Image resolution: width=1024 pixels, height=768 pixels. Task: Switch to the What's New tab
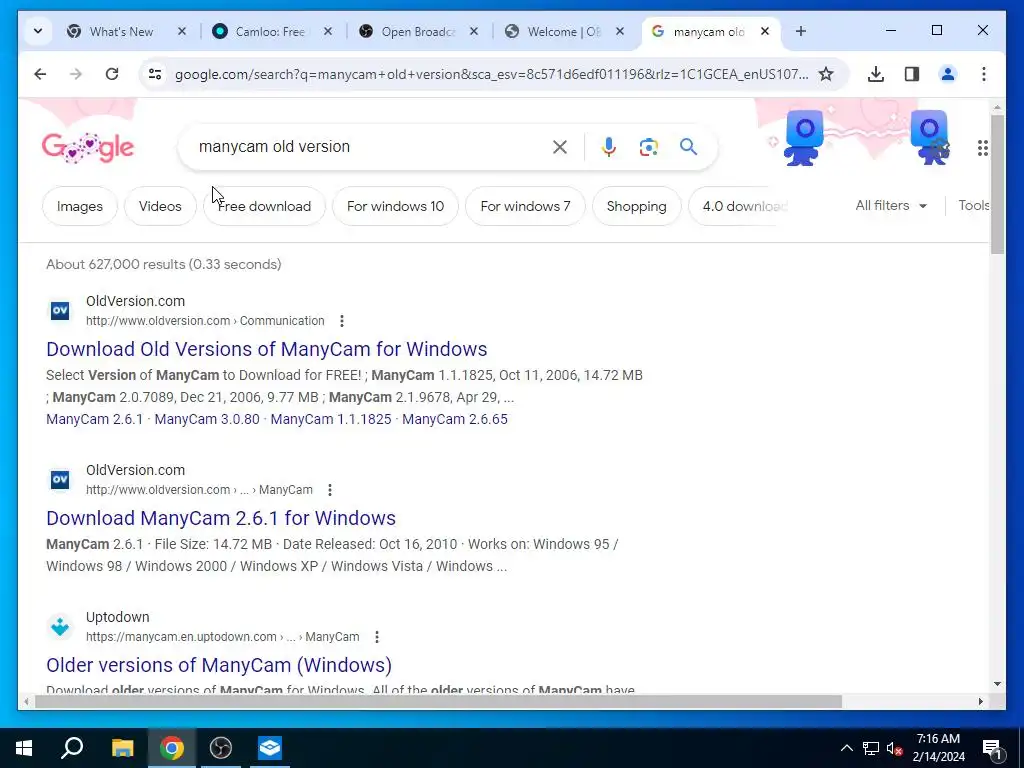(121, 31)
